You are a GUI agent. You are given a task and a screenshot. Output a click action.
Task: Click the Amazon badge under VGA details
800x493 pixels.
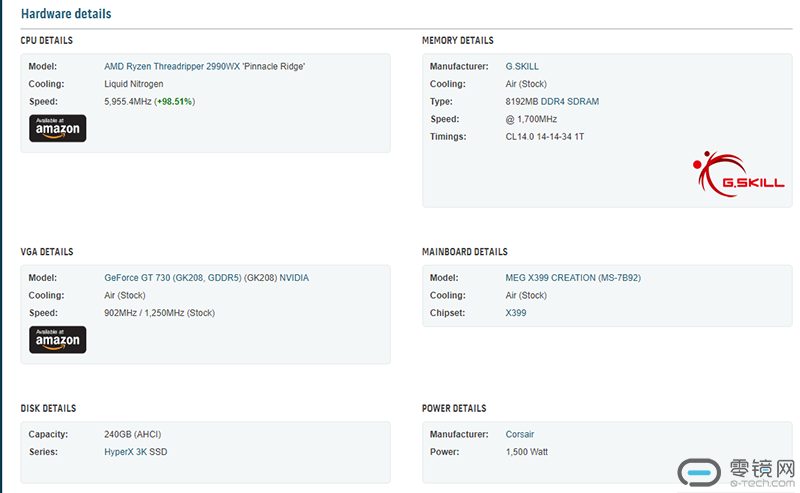57,339
